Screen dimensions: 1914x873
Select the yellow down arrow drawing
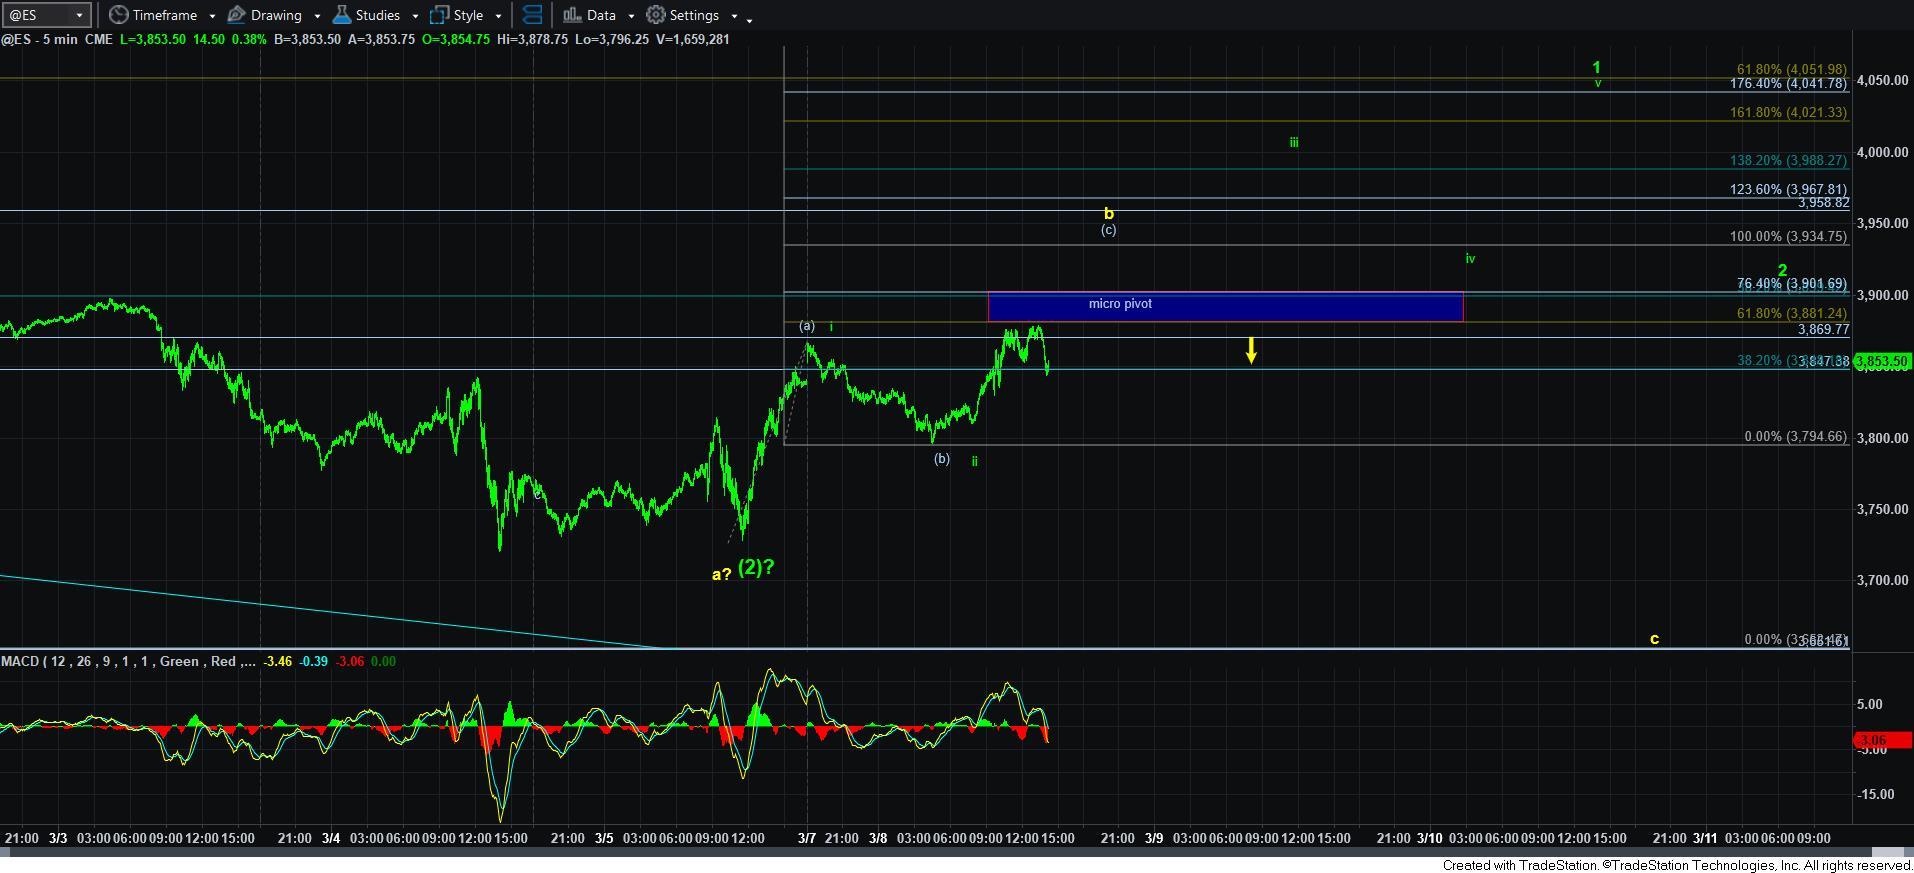1251,350
